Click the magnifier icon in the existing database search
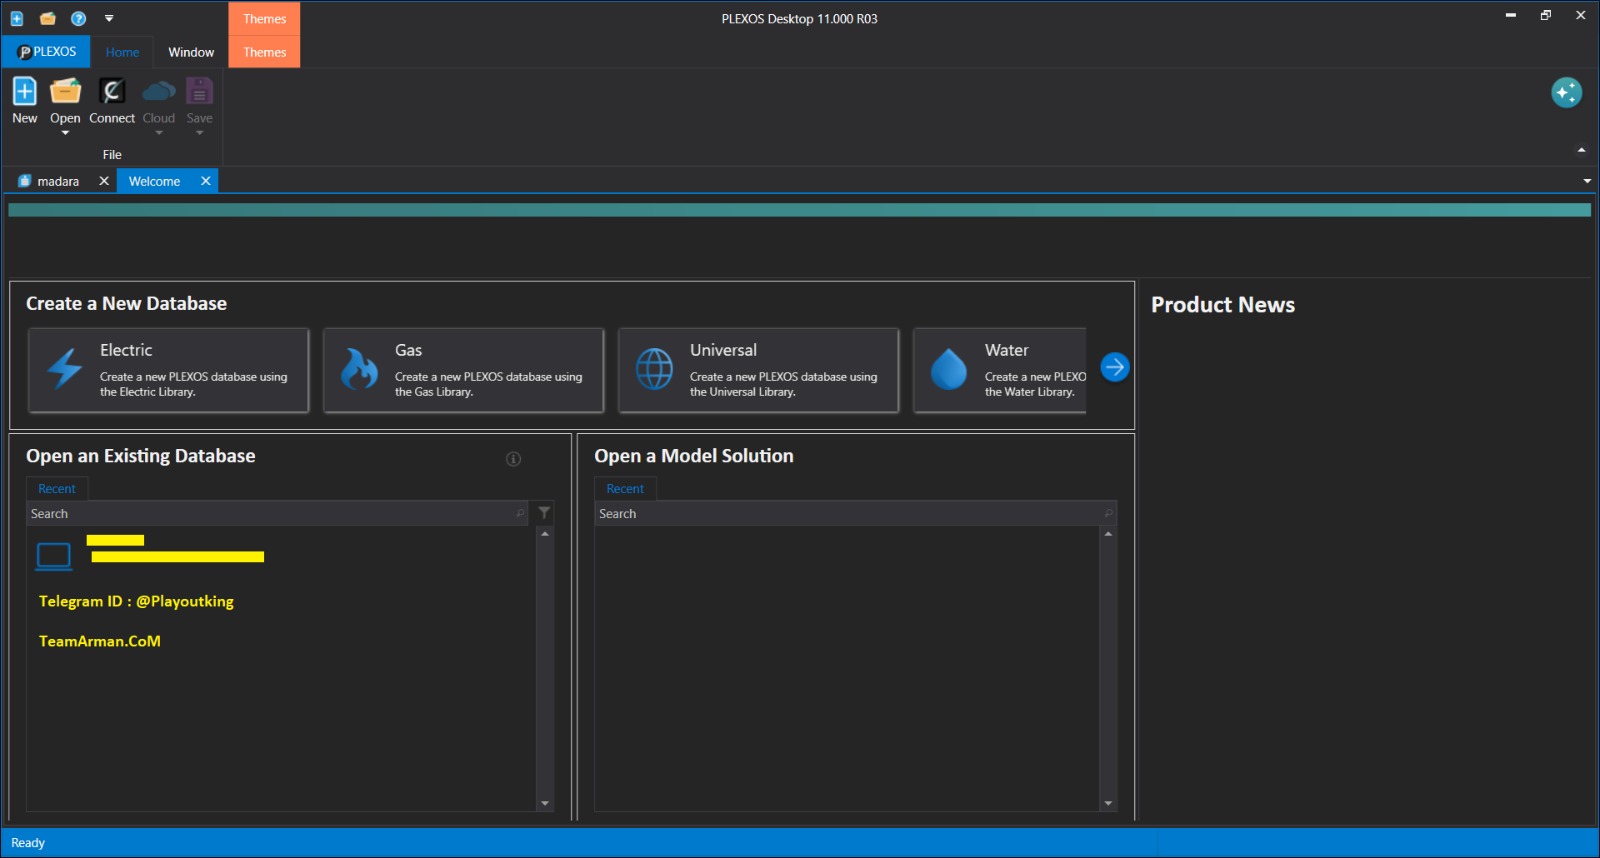This screenshot has width=1600, height=858. [x=520, y=514]
